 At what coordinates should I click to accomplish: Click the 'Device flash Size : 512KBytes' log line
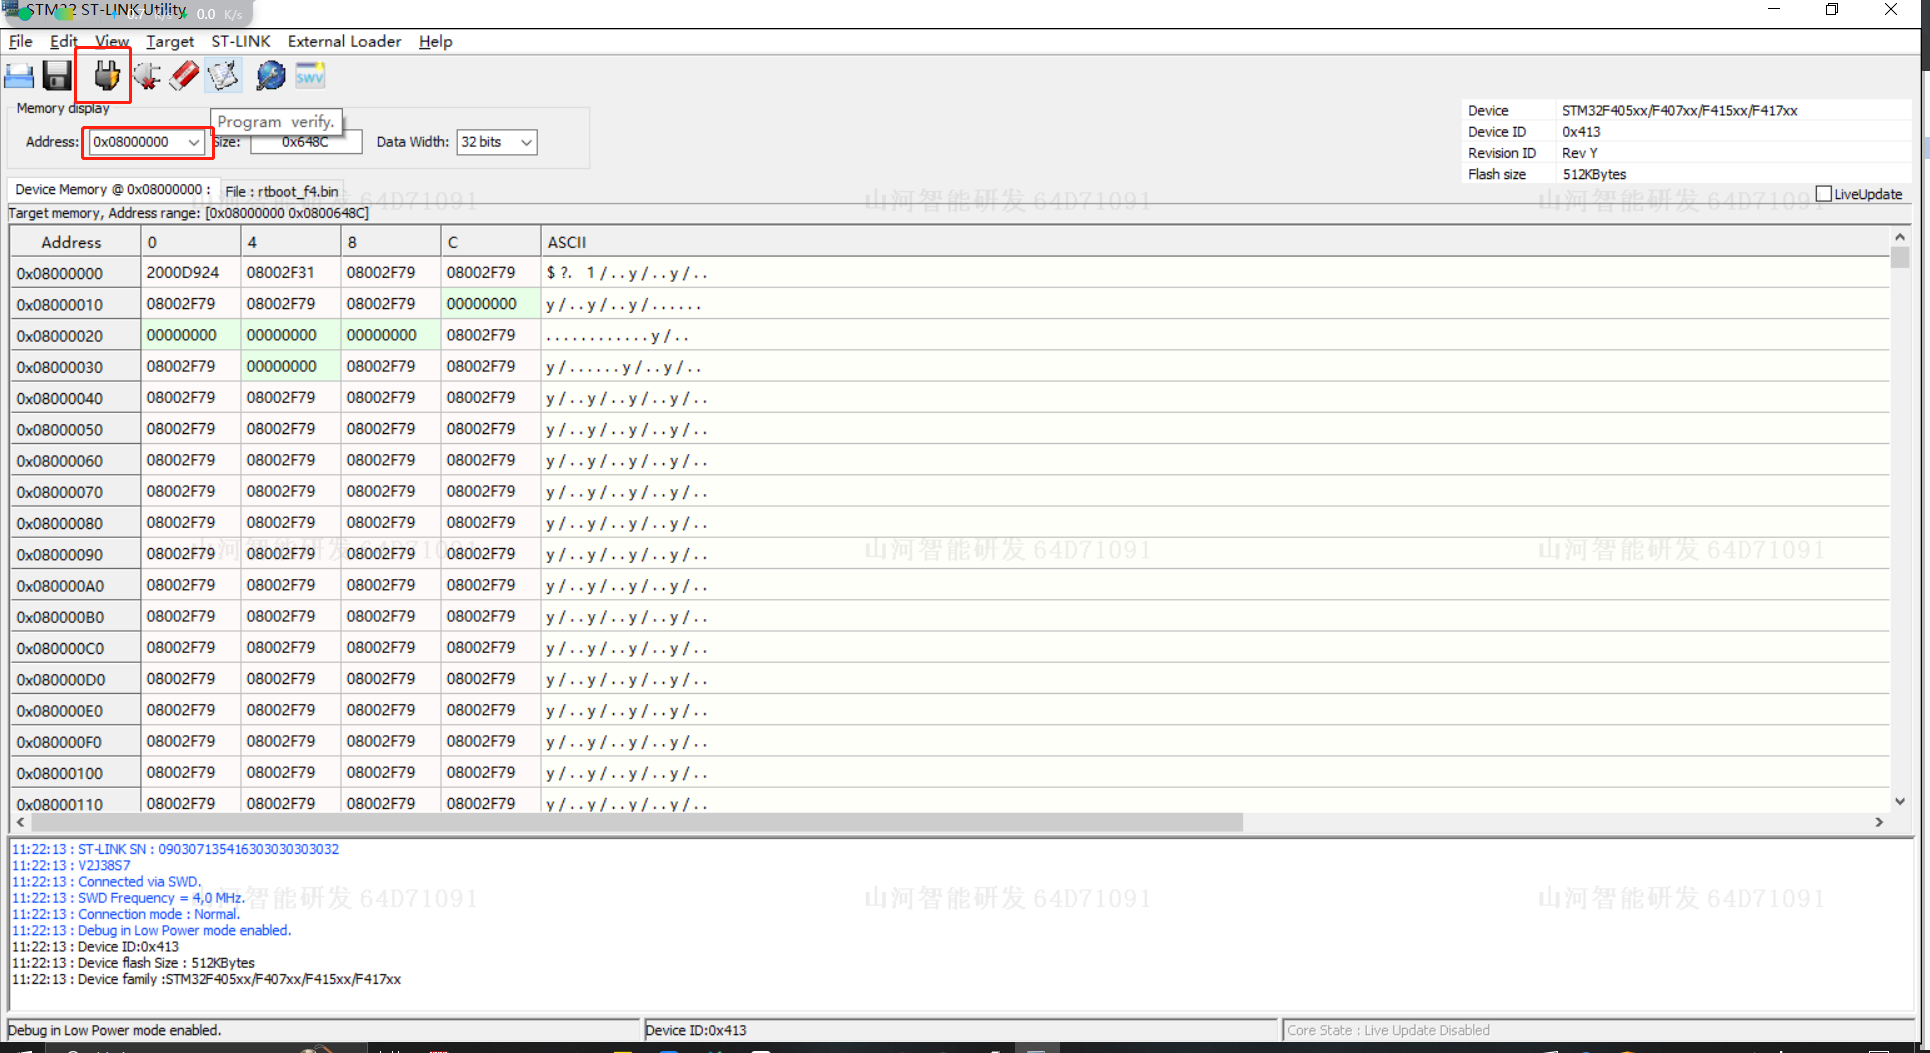(x=133, y=963)
